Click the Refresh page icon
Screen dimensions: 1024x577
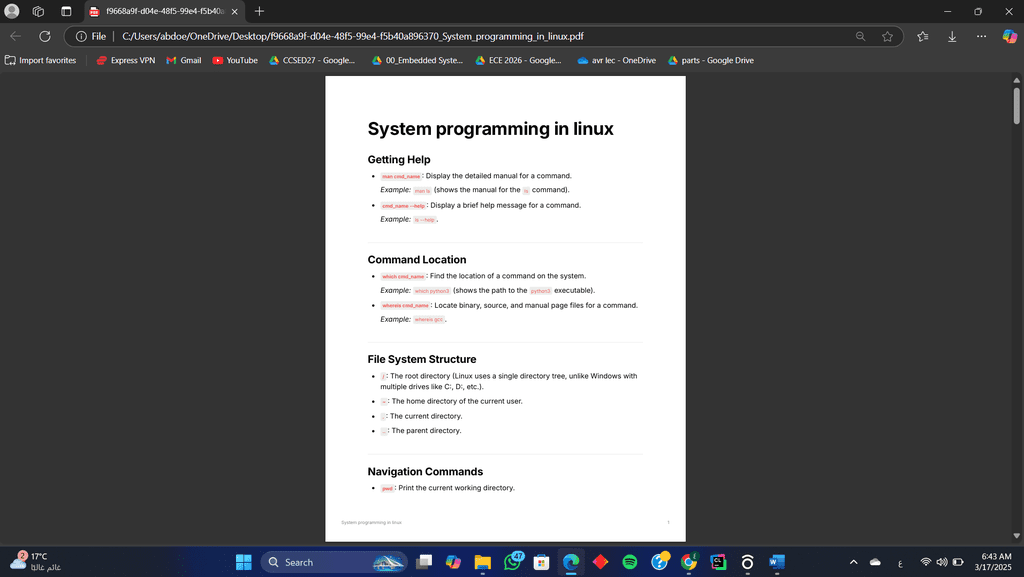44,37
